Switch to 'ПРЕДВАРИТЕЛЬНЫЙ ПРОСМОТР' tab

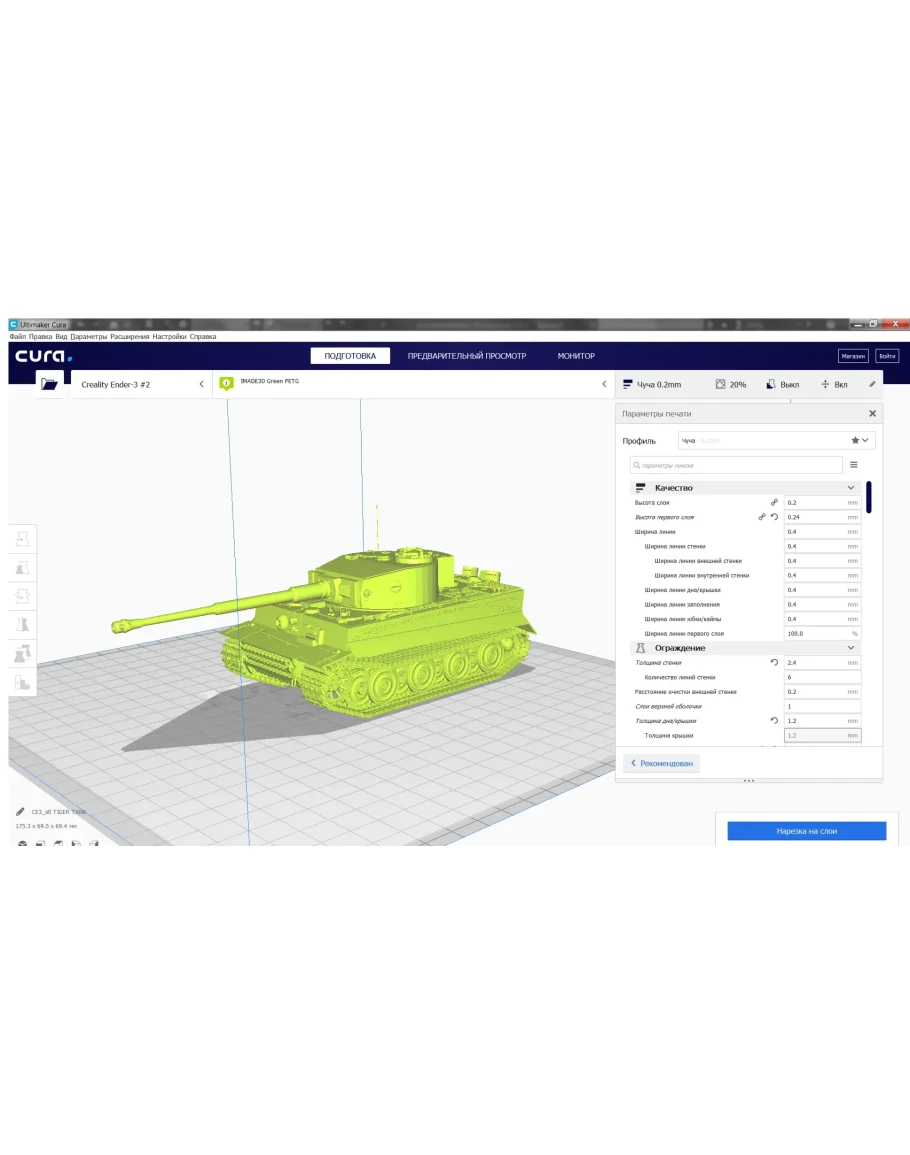466,356
